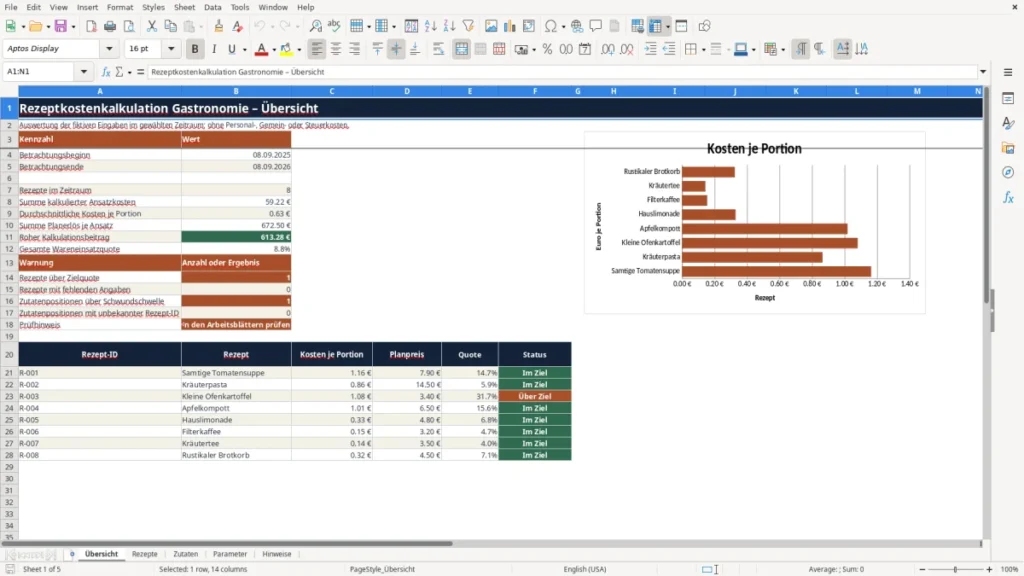This screenshot has width=1024, height=576.
Task: Open the Function Wizard in the formula bar
Action: tap(106, 72)
